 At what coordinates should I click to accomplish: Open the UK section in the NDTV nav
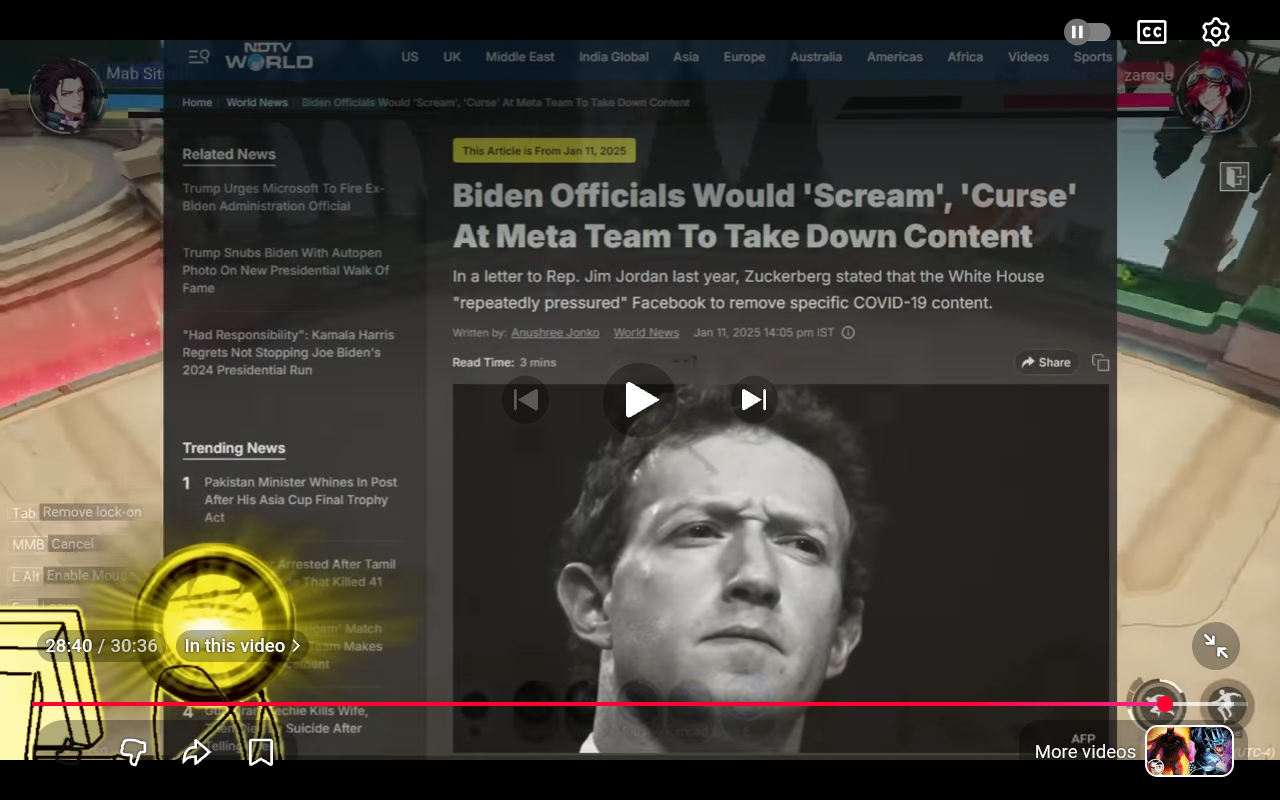coord(452,57)
